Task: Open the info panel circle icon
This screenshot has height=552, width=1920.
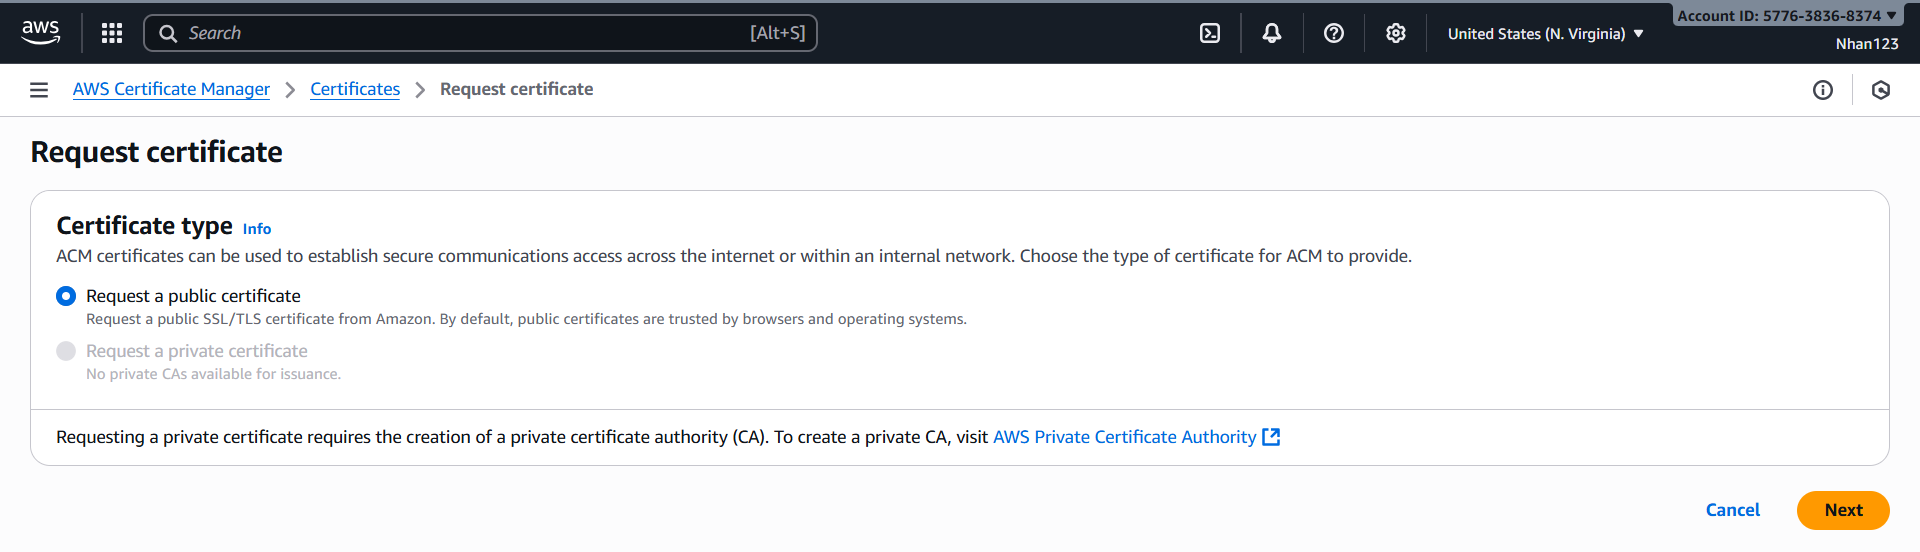Action: [1823, 90]
